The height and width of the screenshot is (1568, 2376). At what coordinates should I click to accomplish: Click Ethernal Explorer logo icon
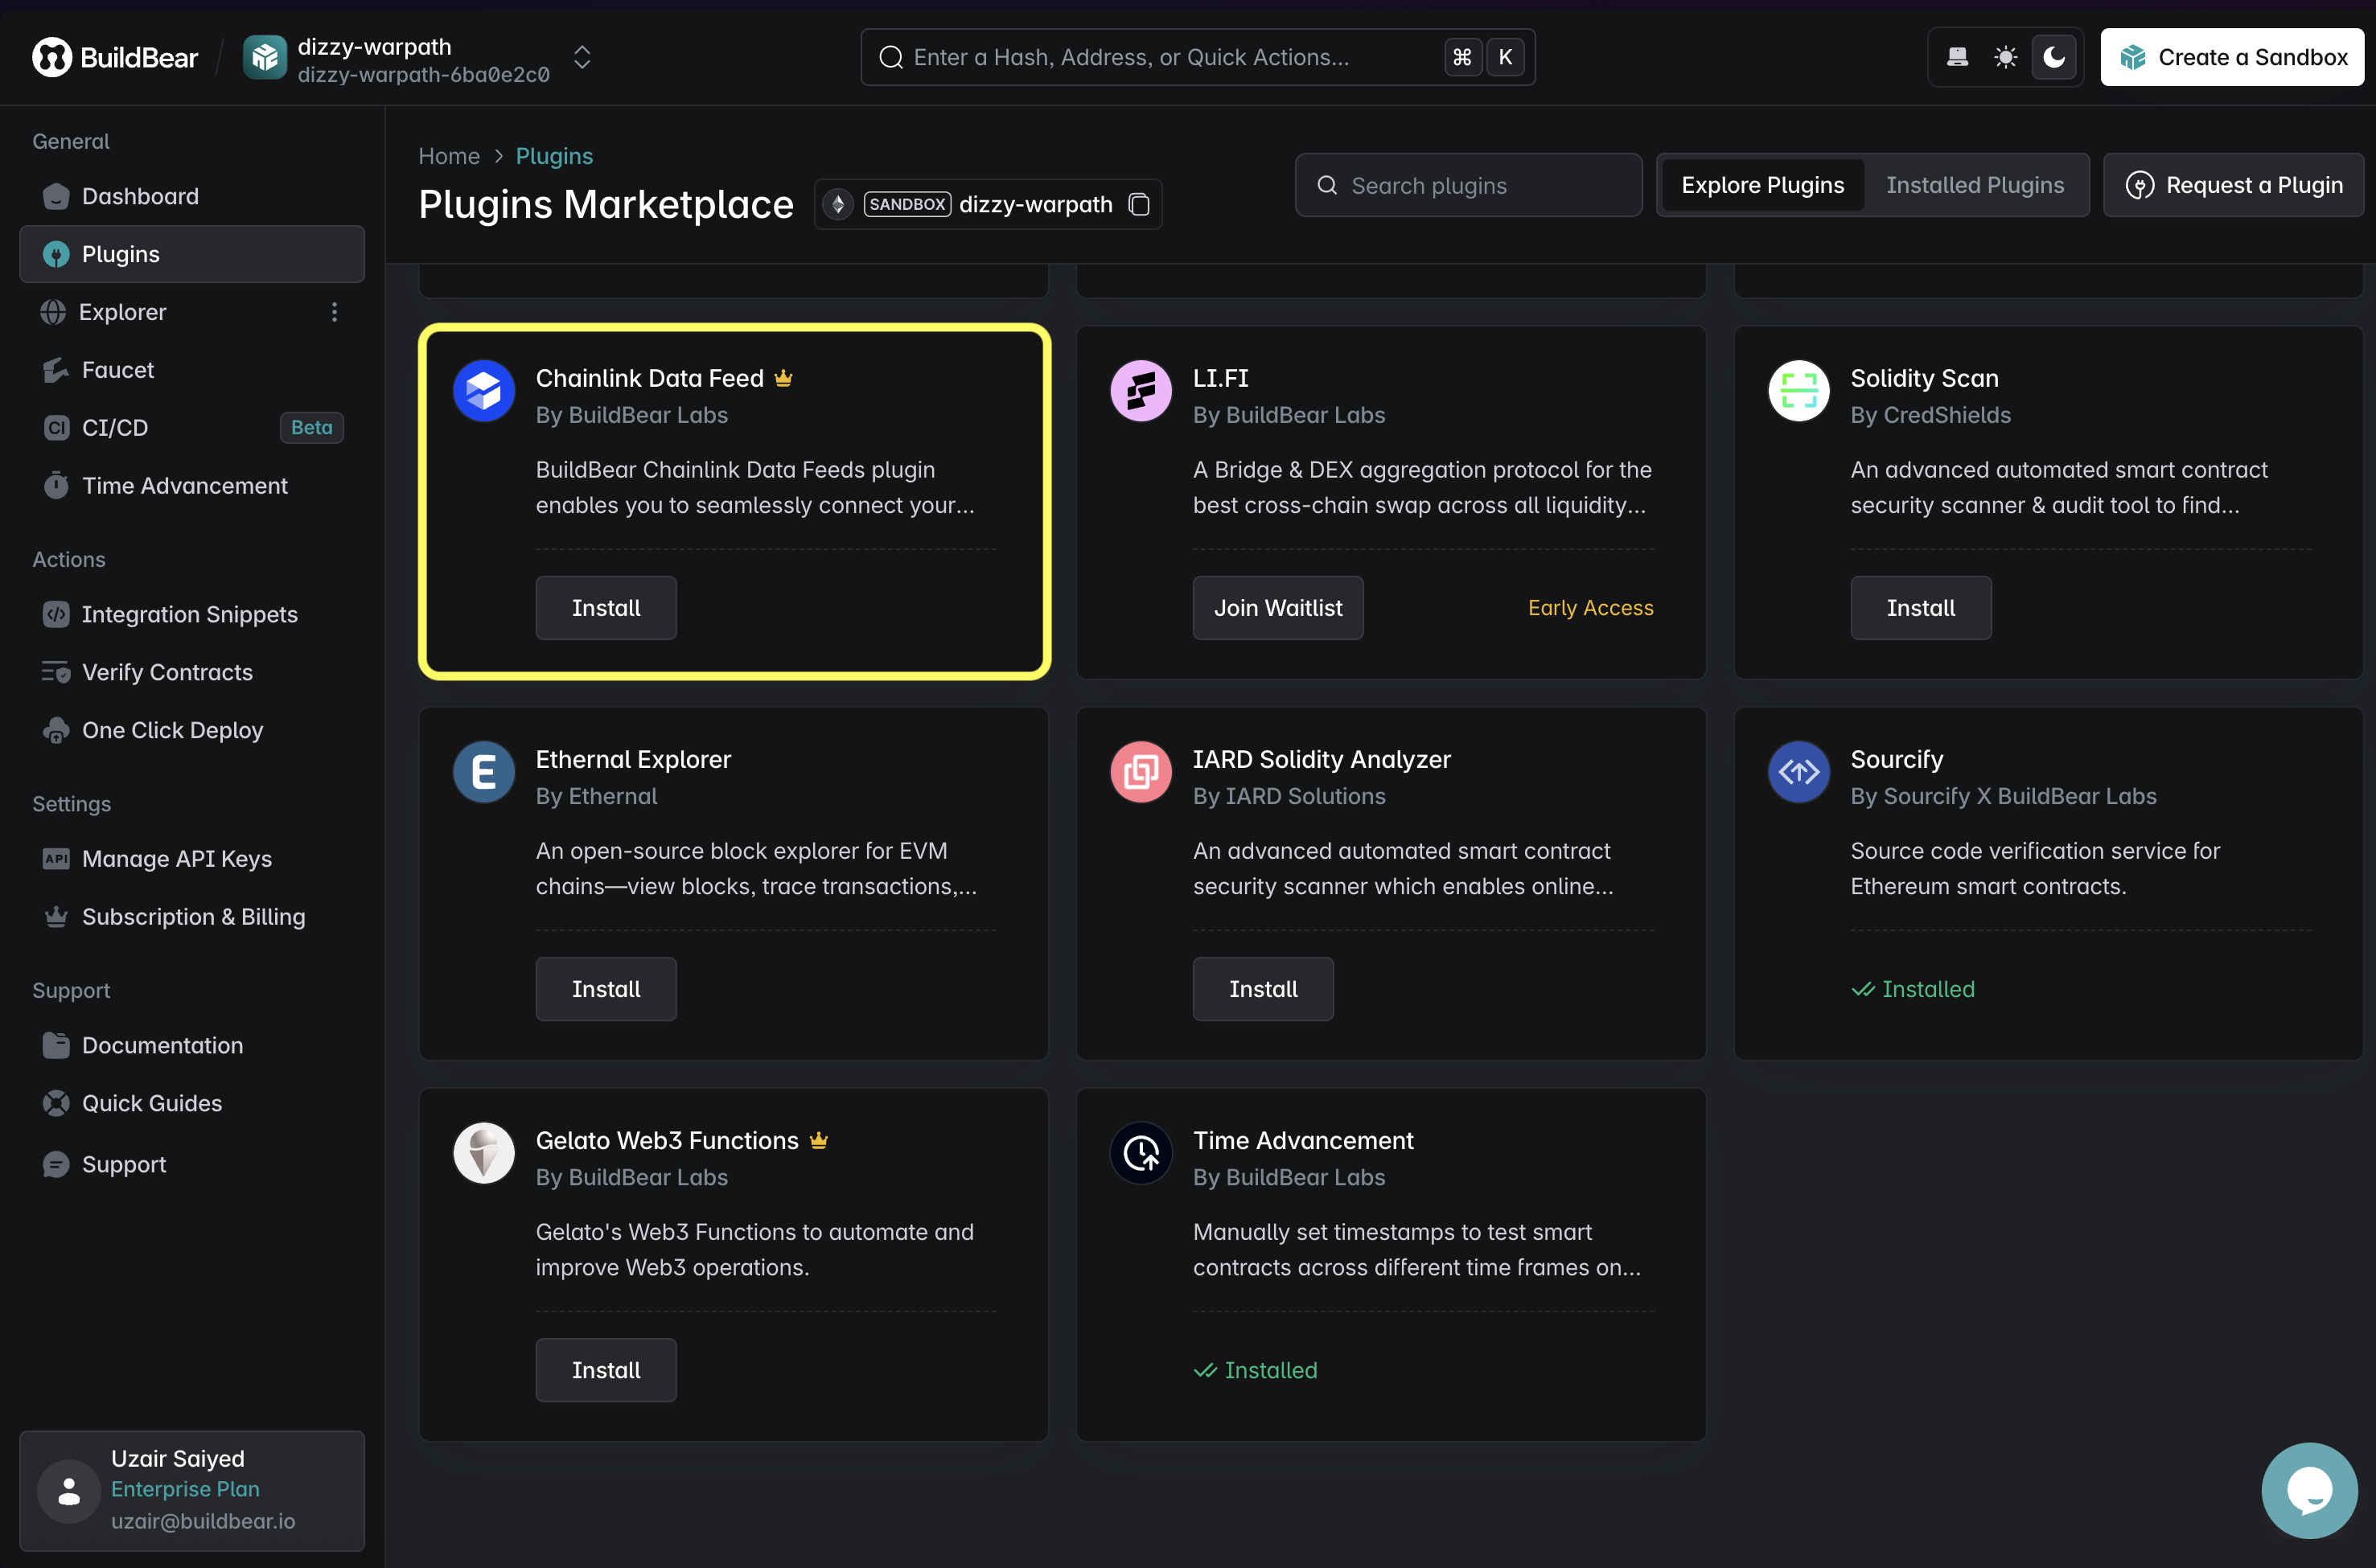484,772
